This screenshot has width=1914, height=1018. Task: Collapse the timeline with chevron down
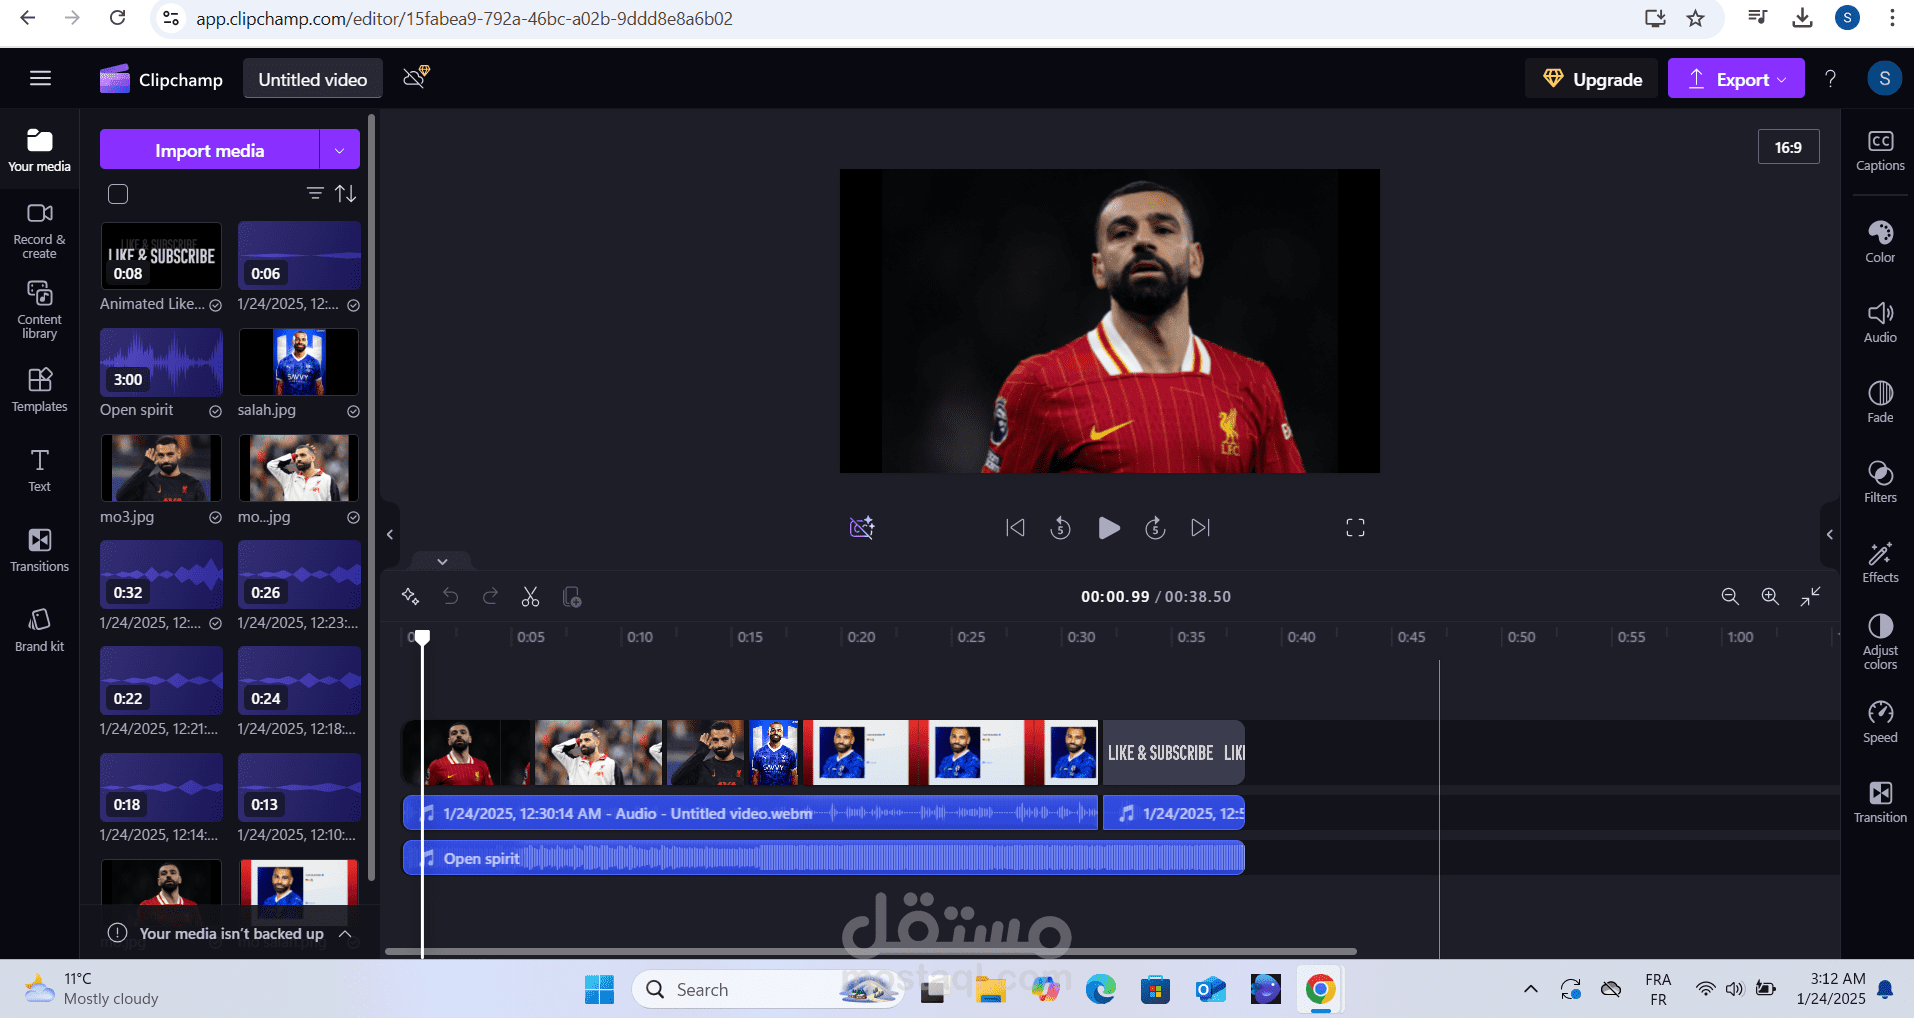click(442, 561)
